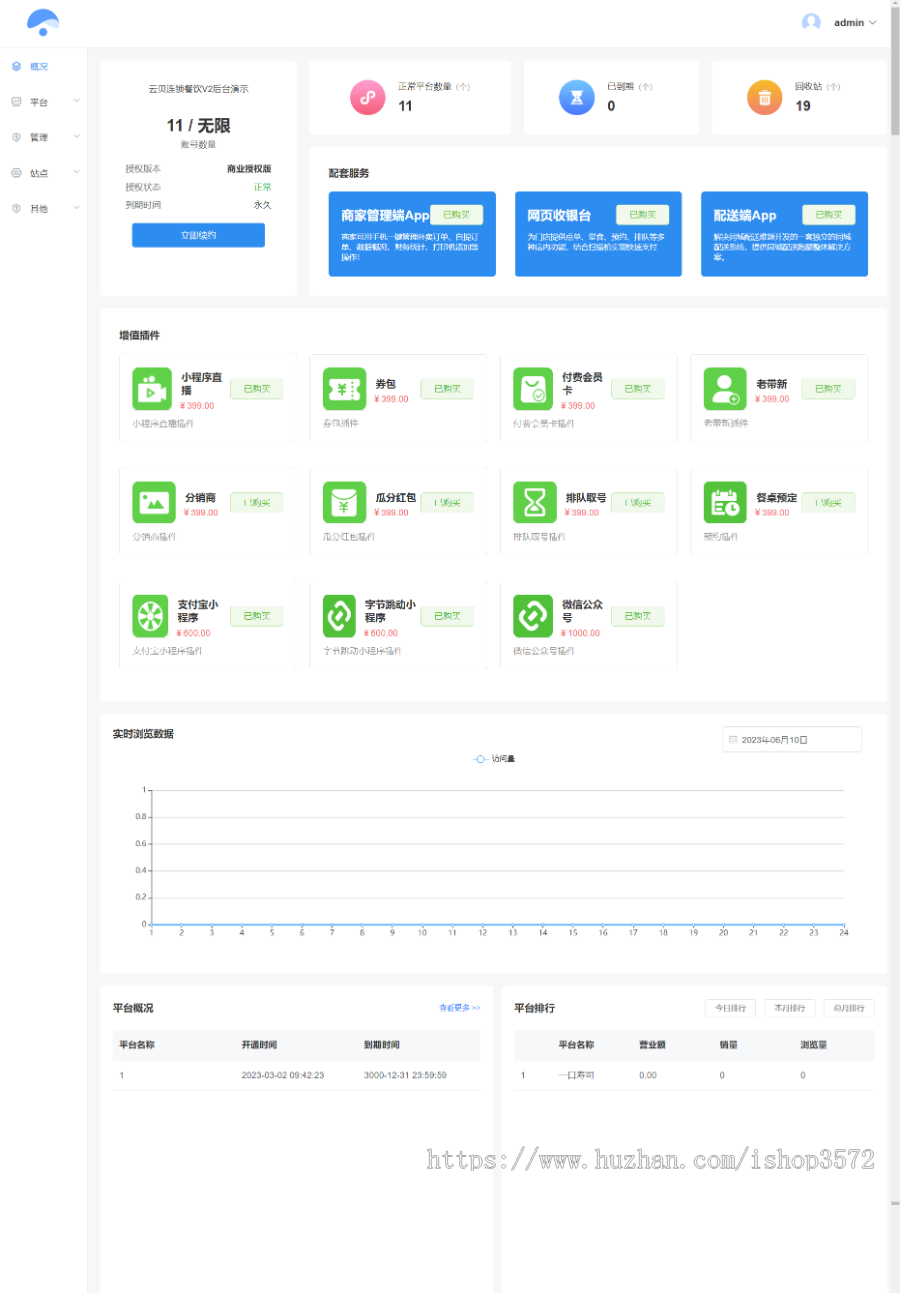900x1293 pixels.
Task: Open the admin user avatar
Action: click(811, 22)
